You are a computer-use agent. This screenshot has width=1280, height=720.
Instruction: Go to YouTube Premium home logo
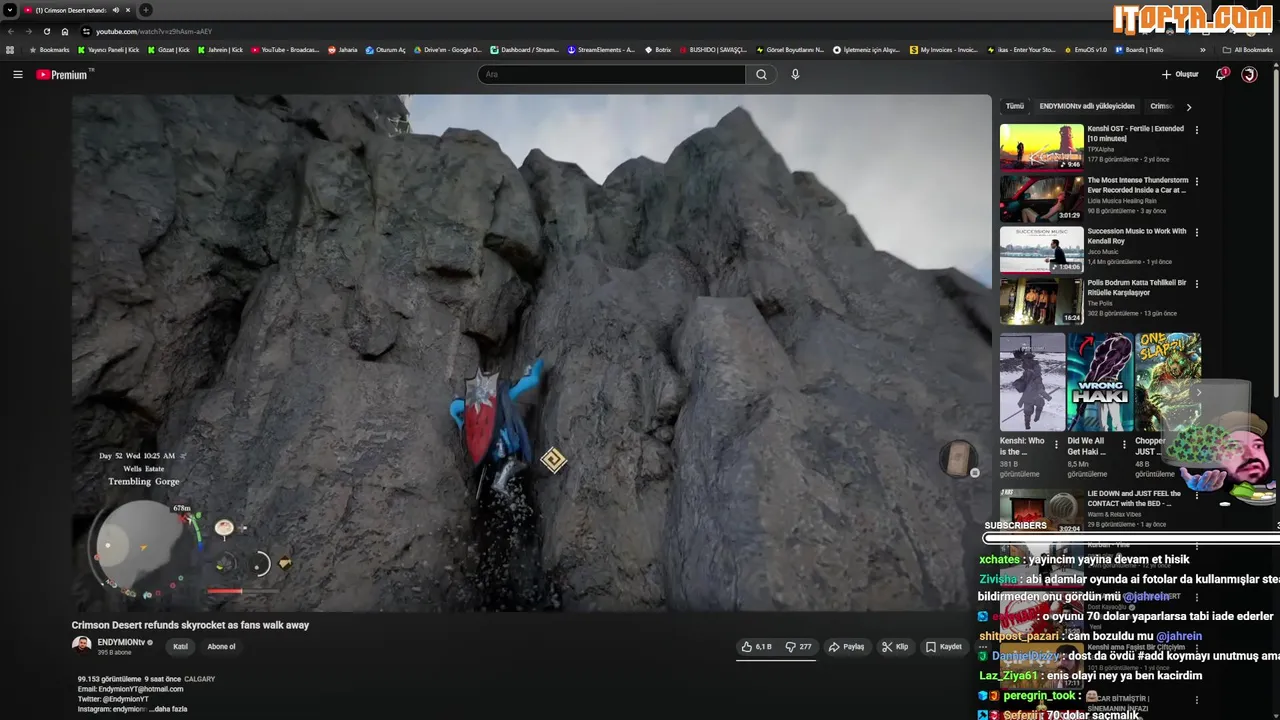[62, 75]
